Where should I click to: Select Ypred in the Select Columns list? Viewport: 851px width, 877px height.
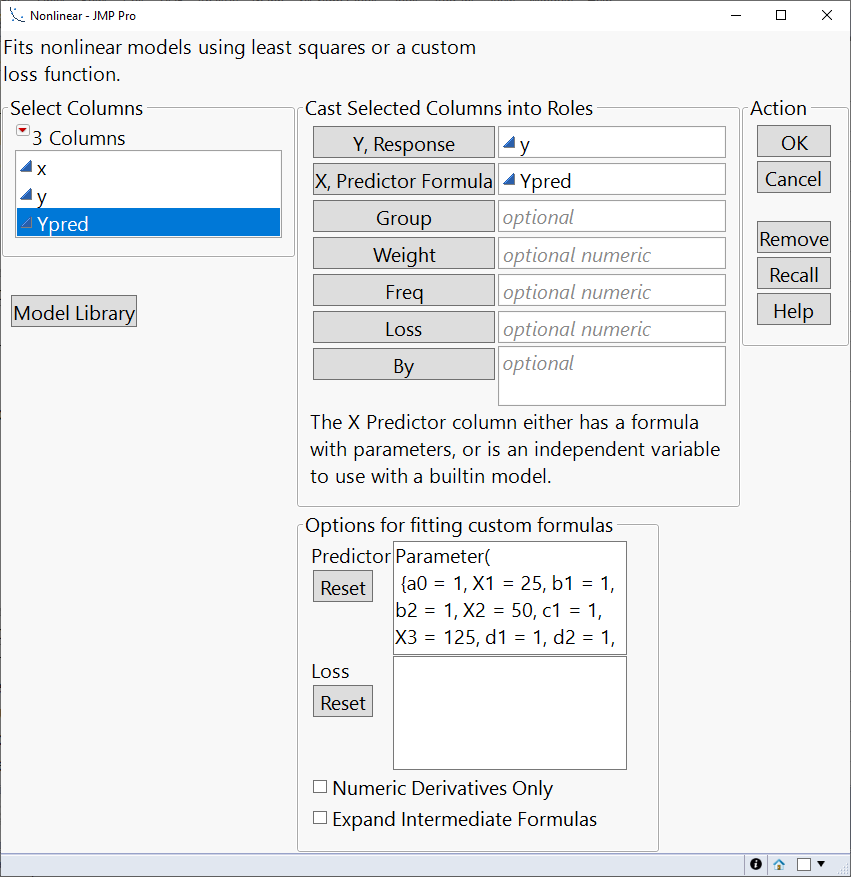[x=148, y=223]
